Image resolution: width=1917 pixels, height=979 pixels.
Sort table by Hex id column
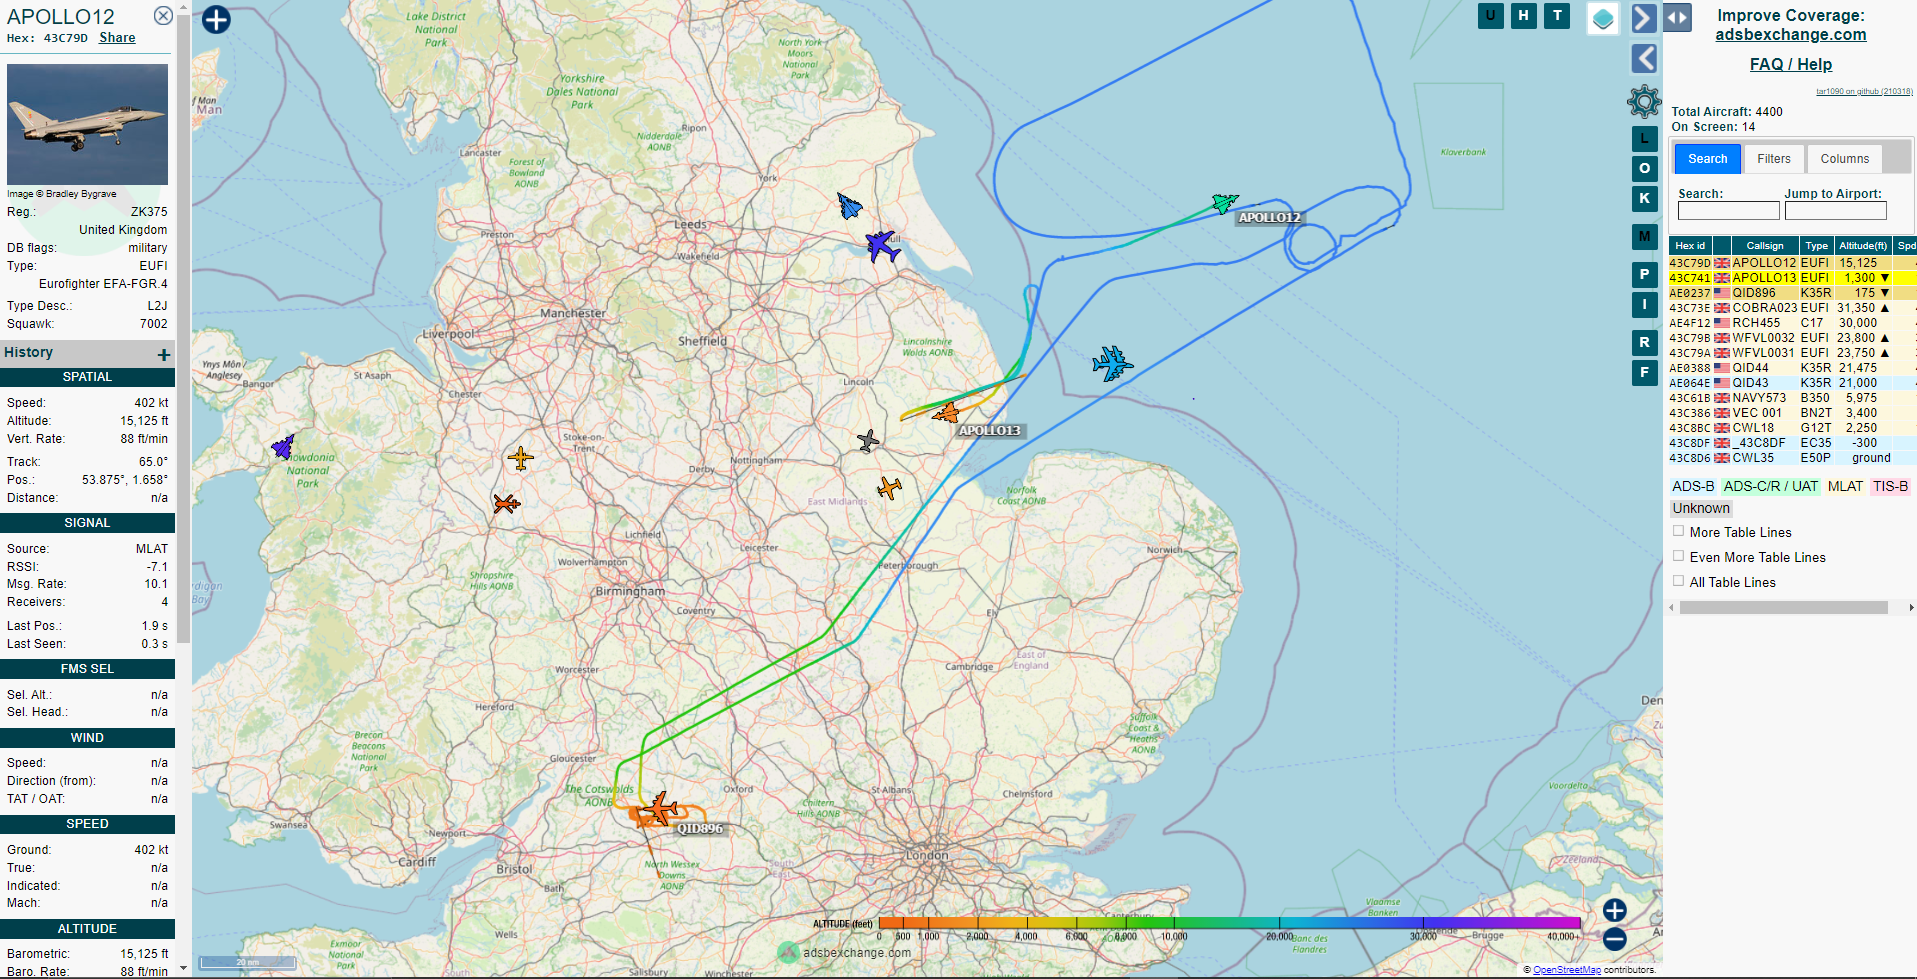(1690, 246)
